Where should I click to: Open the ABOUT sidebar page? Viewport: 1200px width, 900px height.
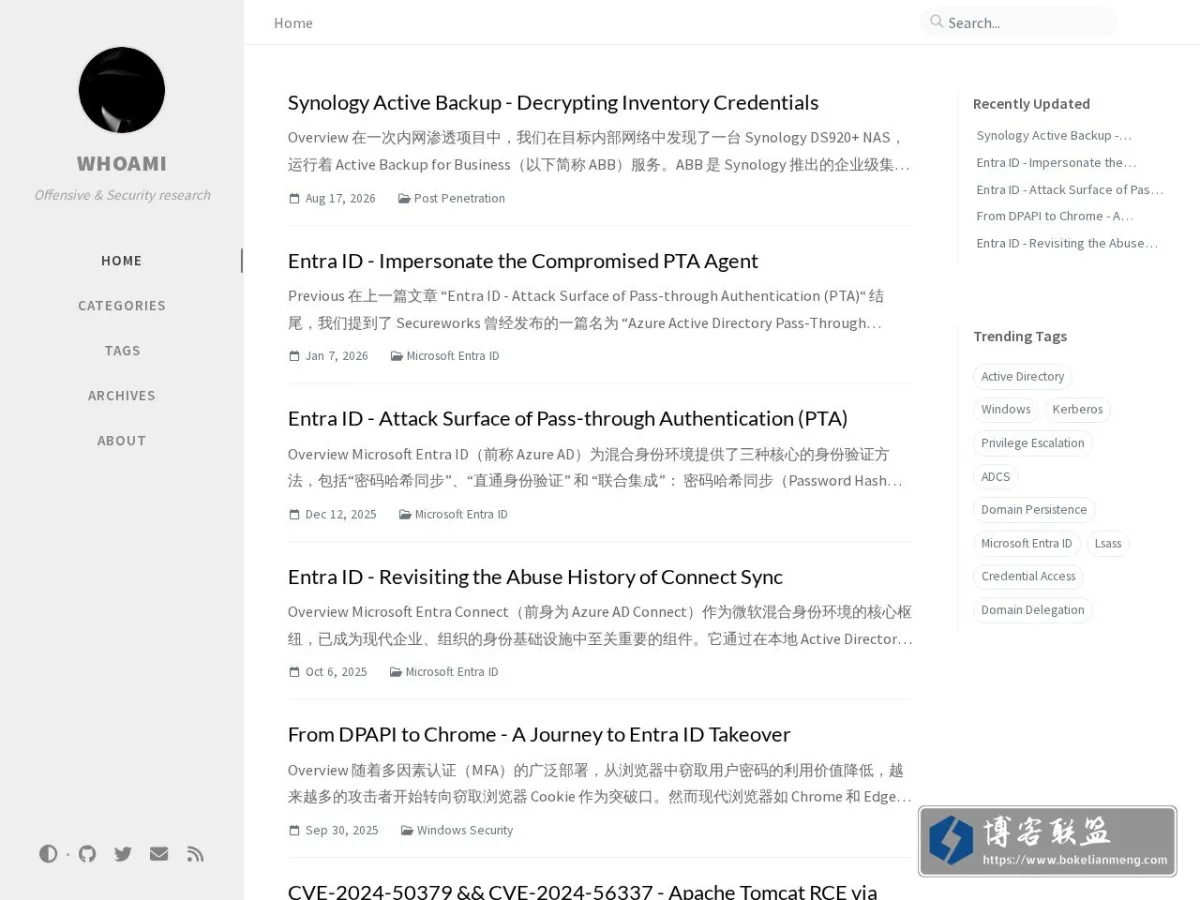click(x=122, y=440)
